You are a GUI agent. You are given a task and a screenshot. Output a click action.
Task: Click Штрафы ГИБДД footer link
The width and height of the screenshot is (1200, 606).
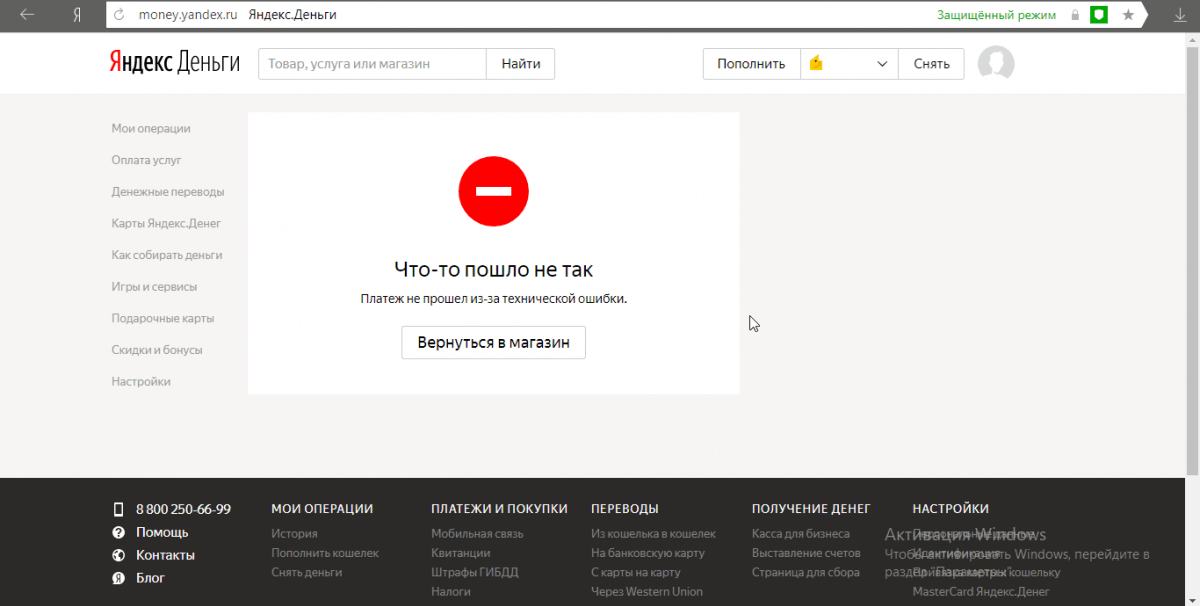475,572
